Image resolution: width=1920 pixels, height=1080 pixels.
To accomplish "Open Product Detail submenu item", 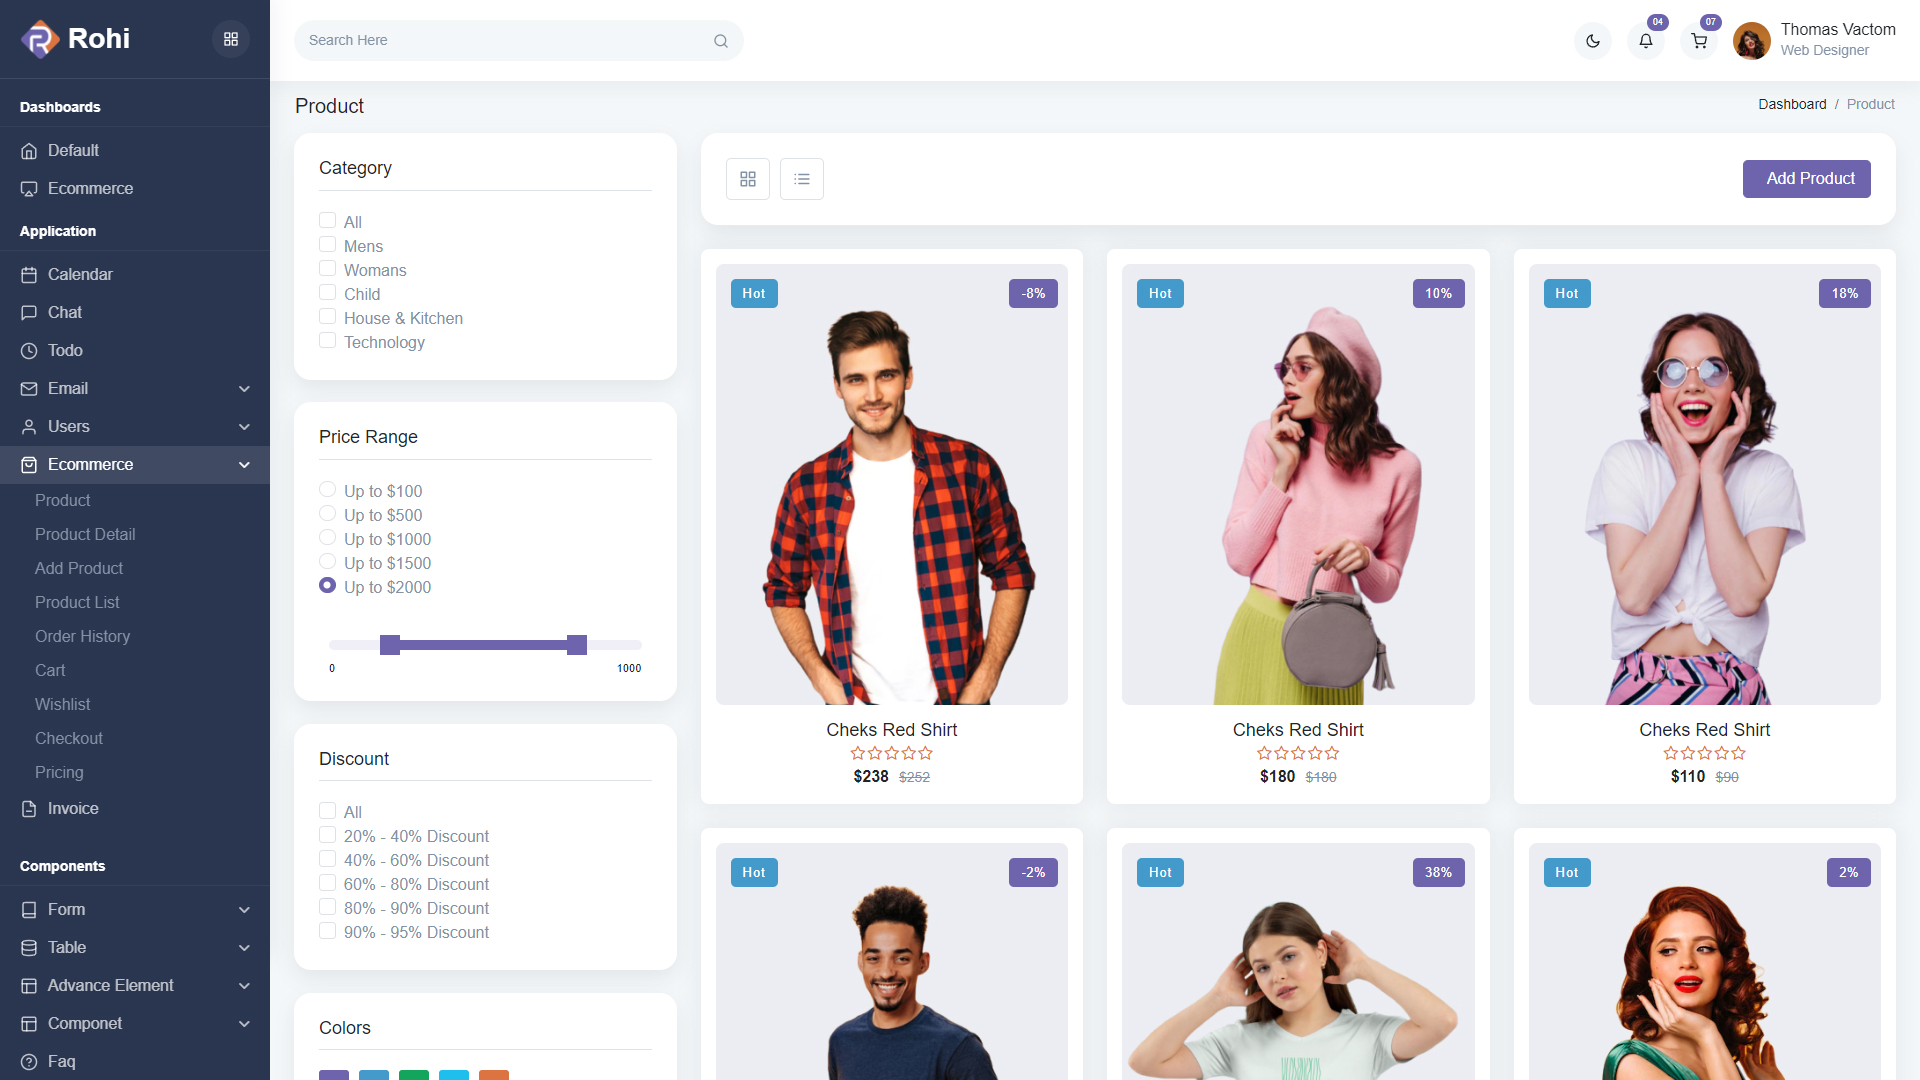I will (85, 534).
